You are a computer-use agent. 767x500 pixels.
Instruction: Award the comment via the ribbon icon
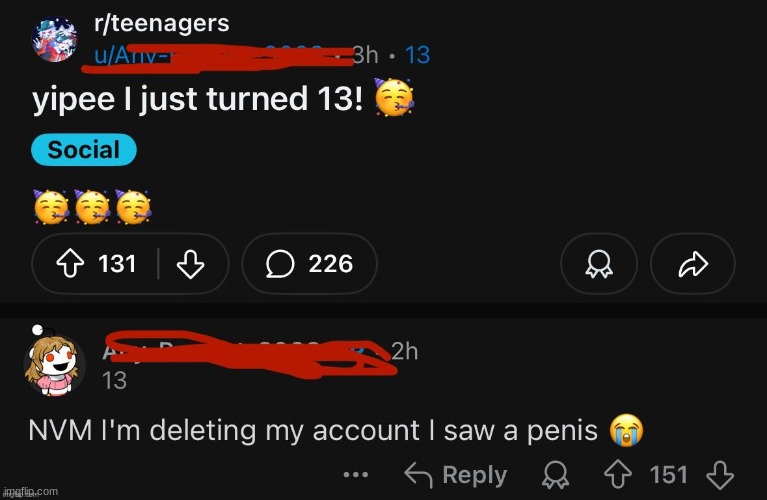click(556, 475)
